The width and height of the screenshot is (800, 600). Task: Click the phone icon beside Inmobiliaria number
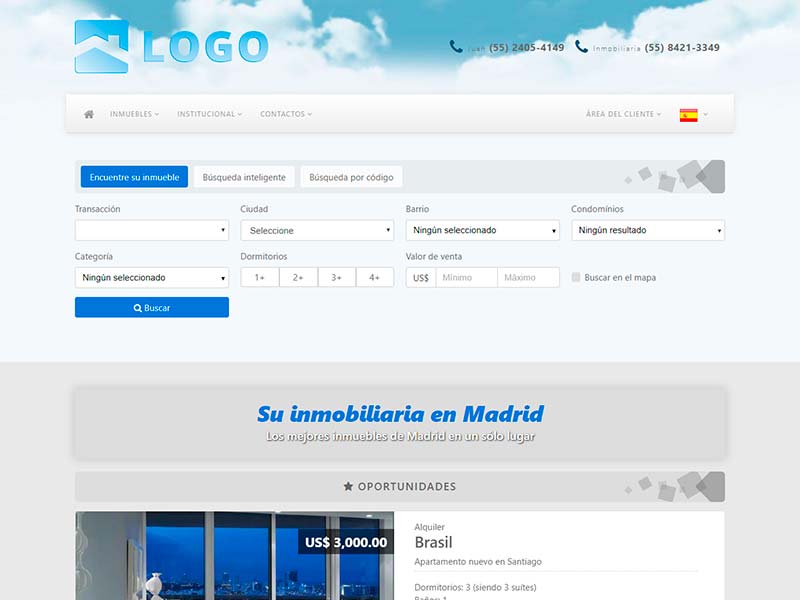pyautogui.click(x=581, y=46)
